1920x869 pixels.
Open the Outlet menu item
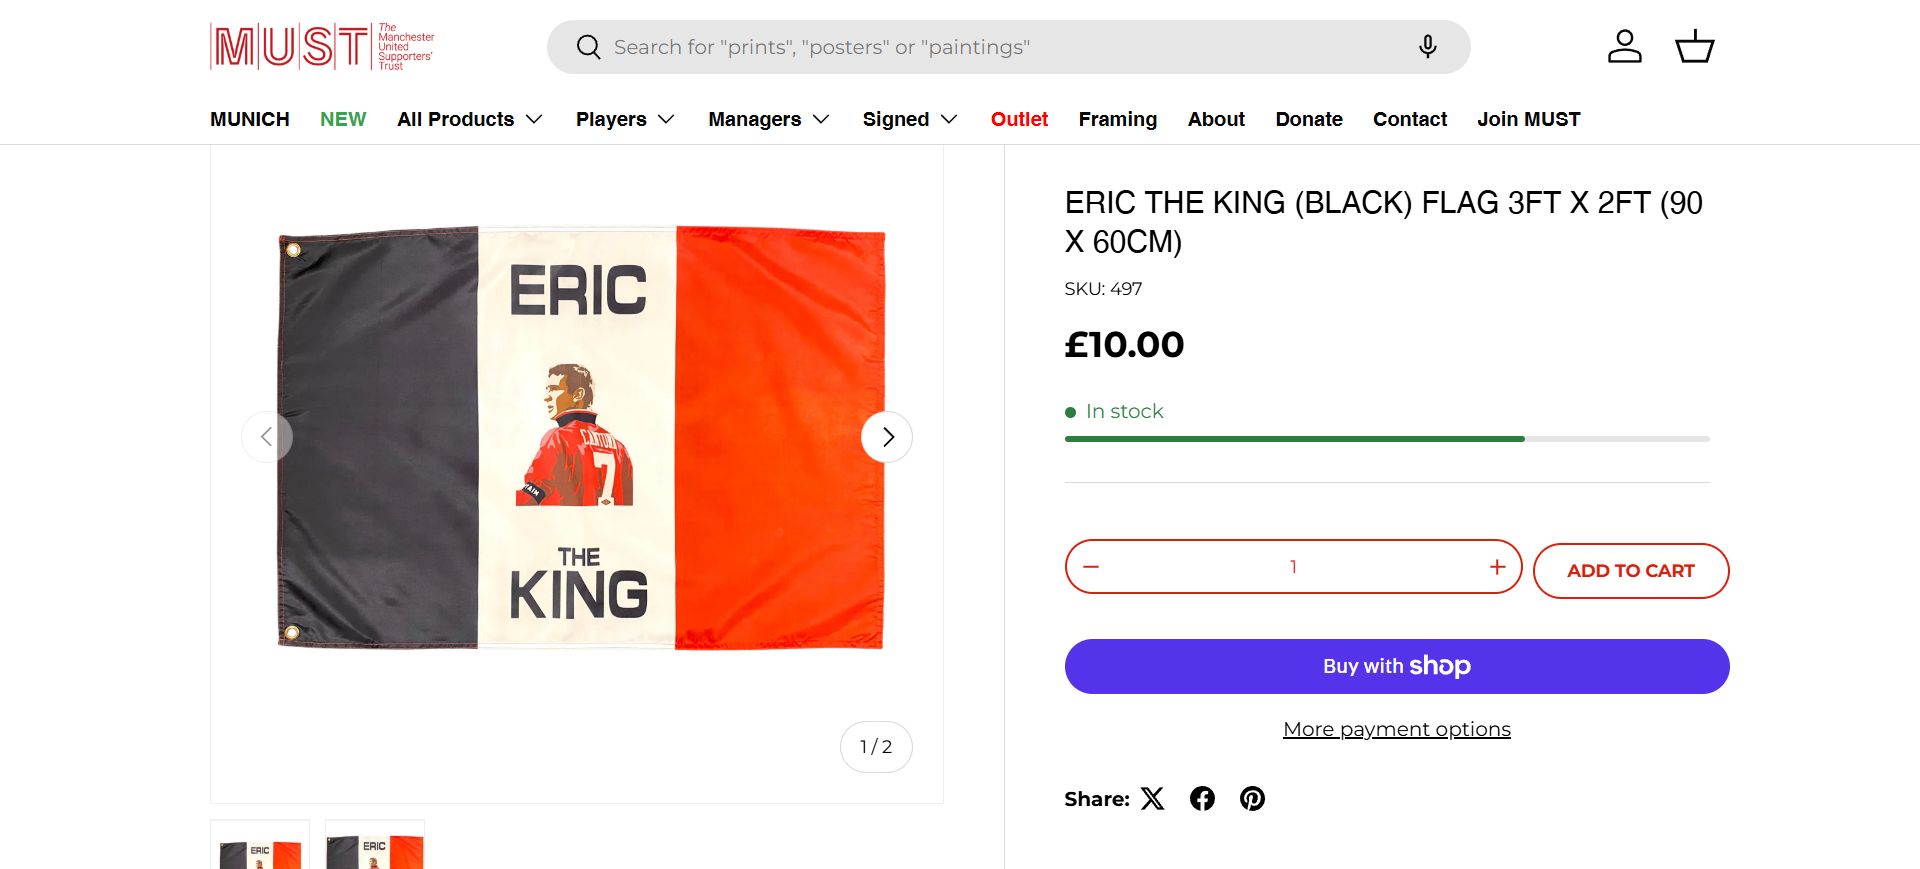click(x=1019, y=119)
